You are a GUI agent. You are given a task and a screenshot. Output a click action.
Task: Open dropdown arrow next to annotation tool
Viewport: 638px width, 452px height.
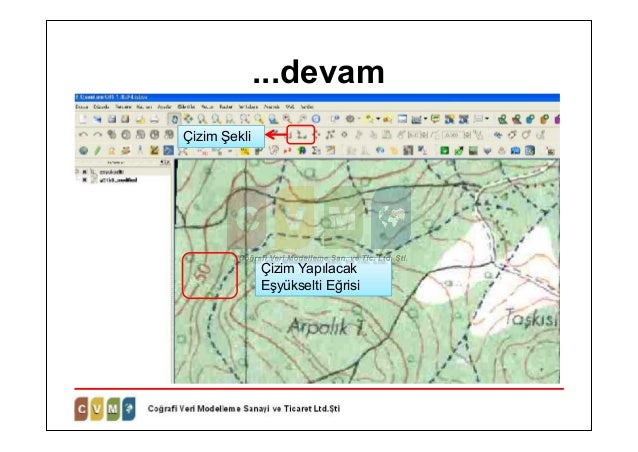487,119
